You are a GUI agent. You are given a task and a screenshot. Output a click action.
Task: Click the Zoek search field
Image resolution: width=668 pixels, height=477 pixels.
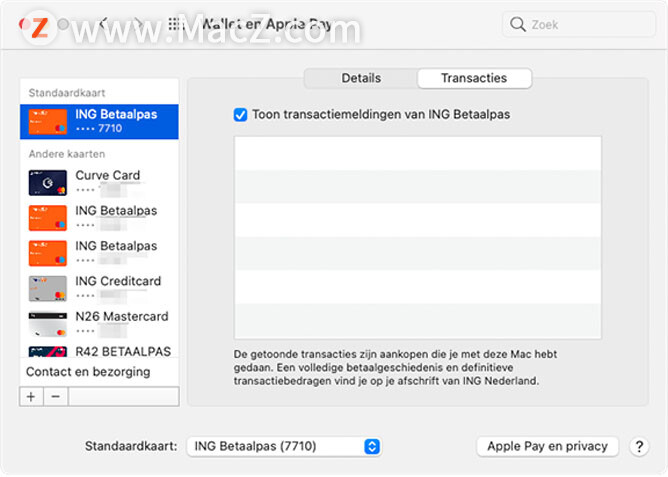click(579, 24)
